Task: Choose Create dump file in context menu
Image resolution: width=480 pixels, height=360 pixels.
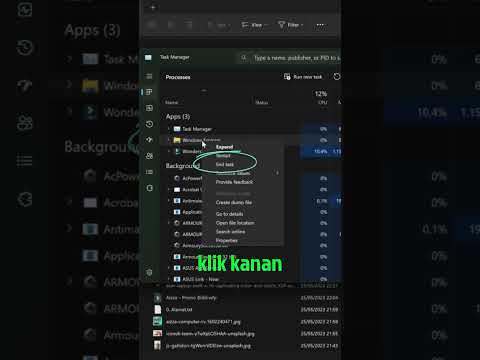Action: pos(234,202)
